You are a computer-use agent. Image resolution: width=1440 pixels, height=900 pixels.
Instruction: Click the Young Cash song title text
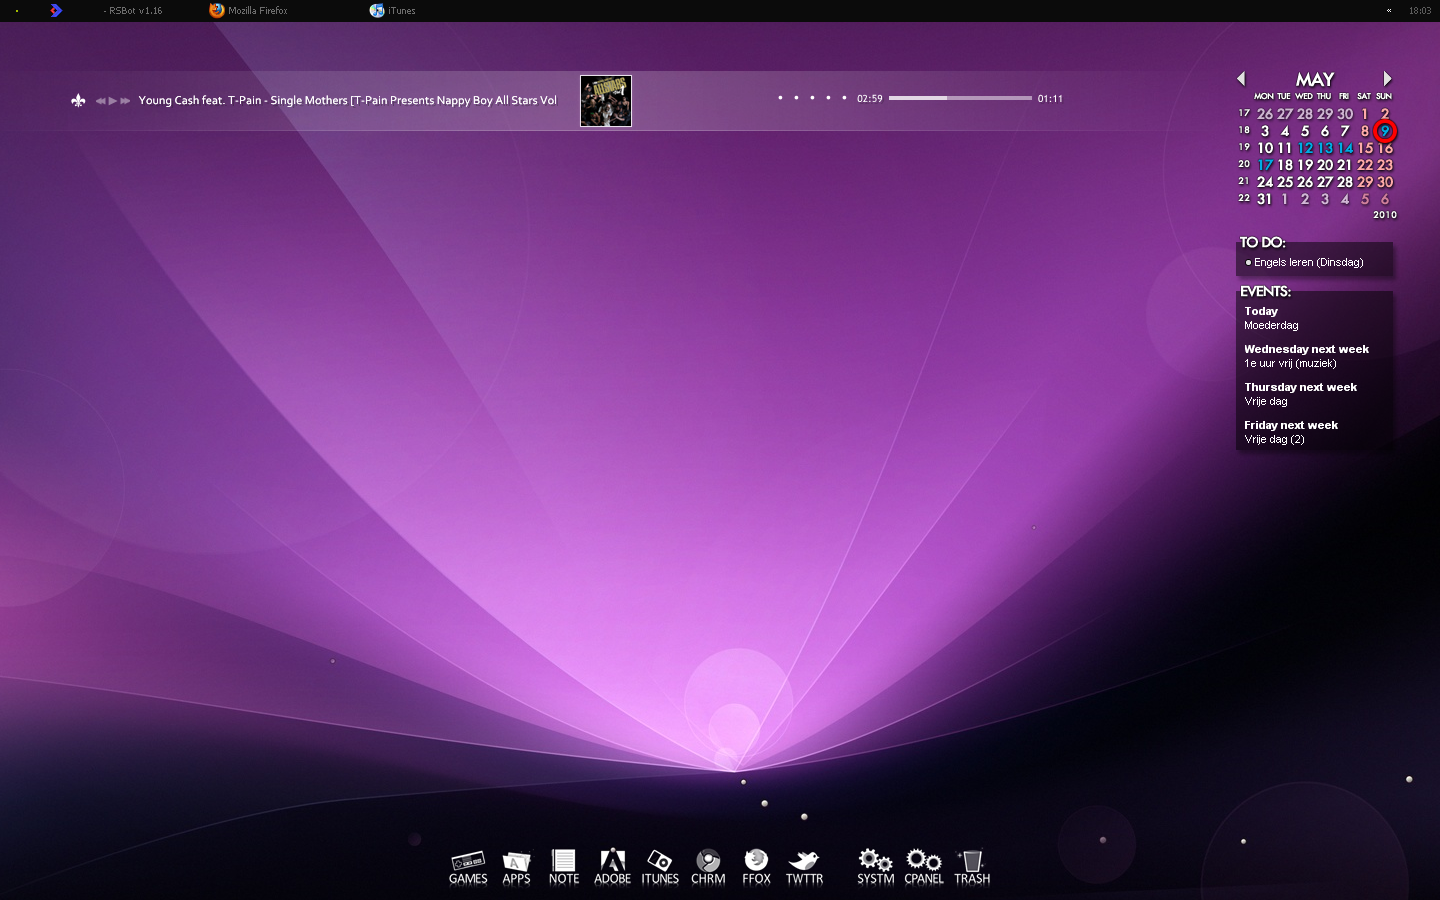[x=347, y=100]
